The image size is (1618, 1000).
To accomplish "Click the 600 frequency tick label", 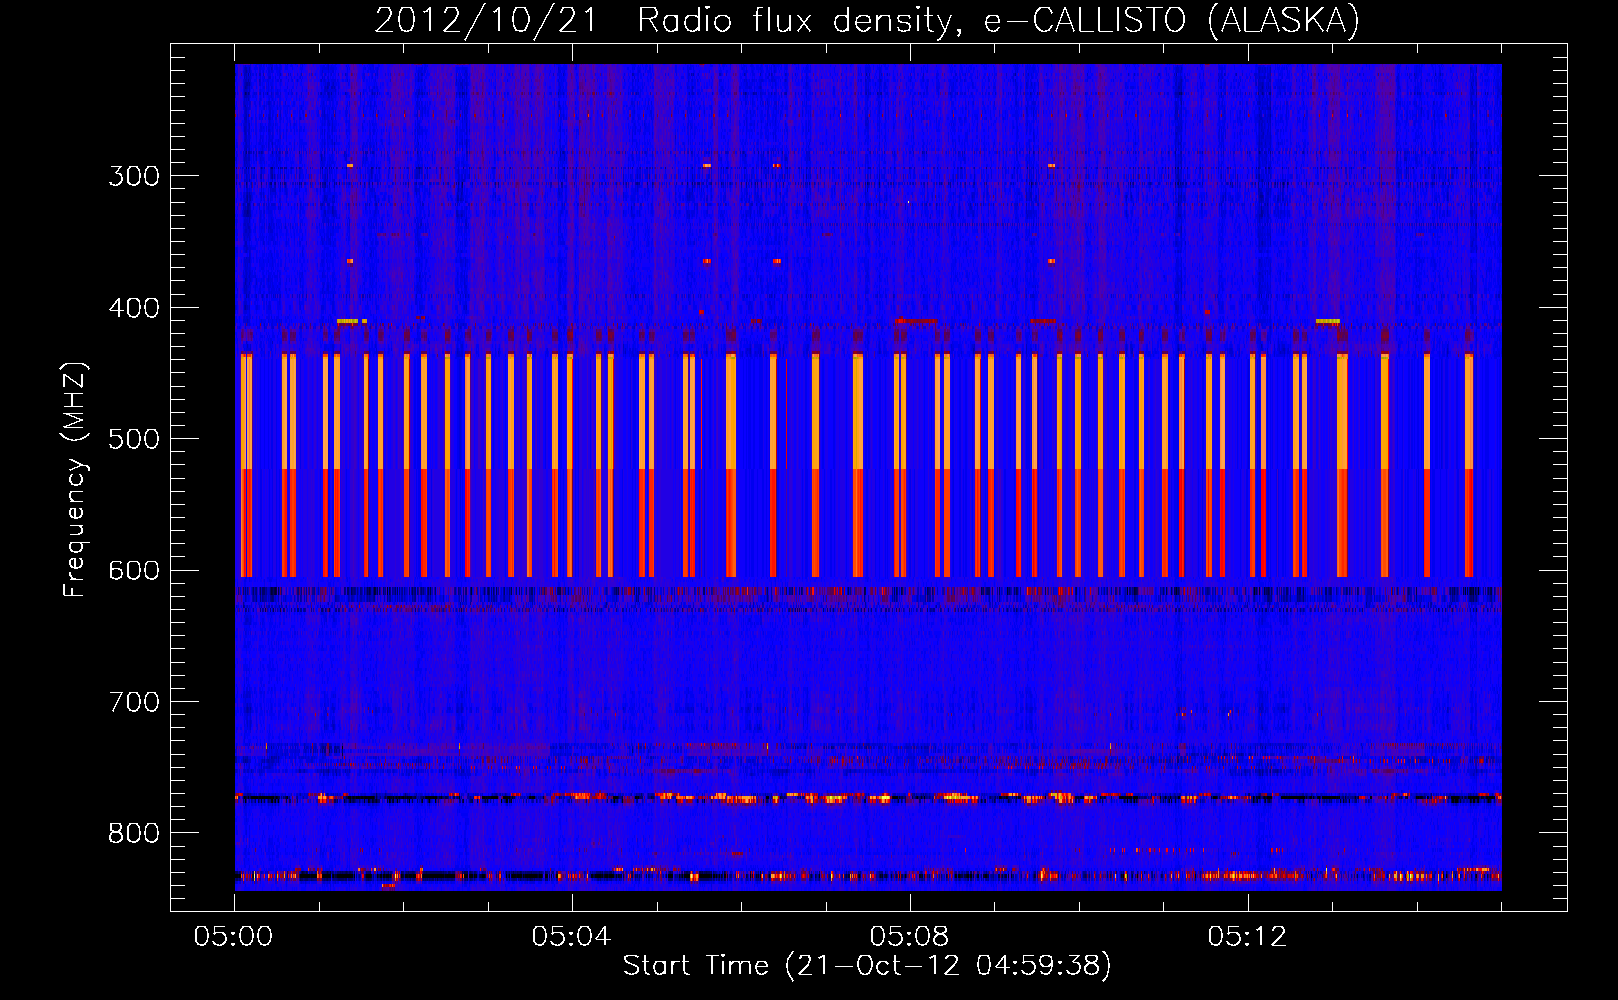I will (x=134, y=571).
